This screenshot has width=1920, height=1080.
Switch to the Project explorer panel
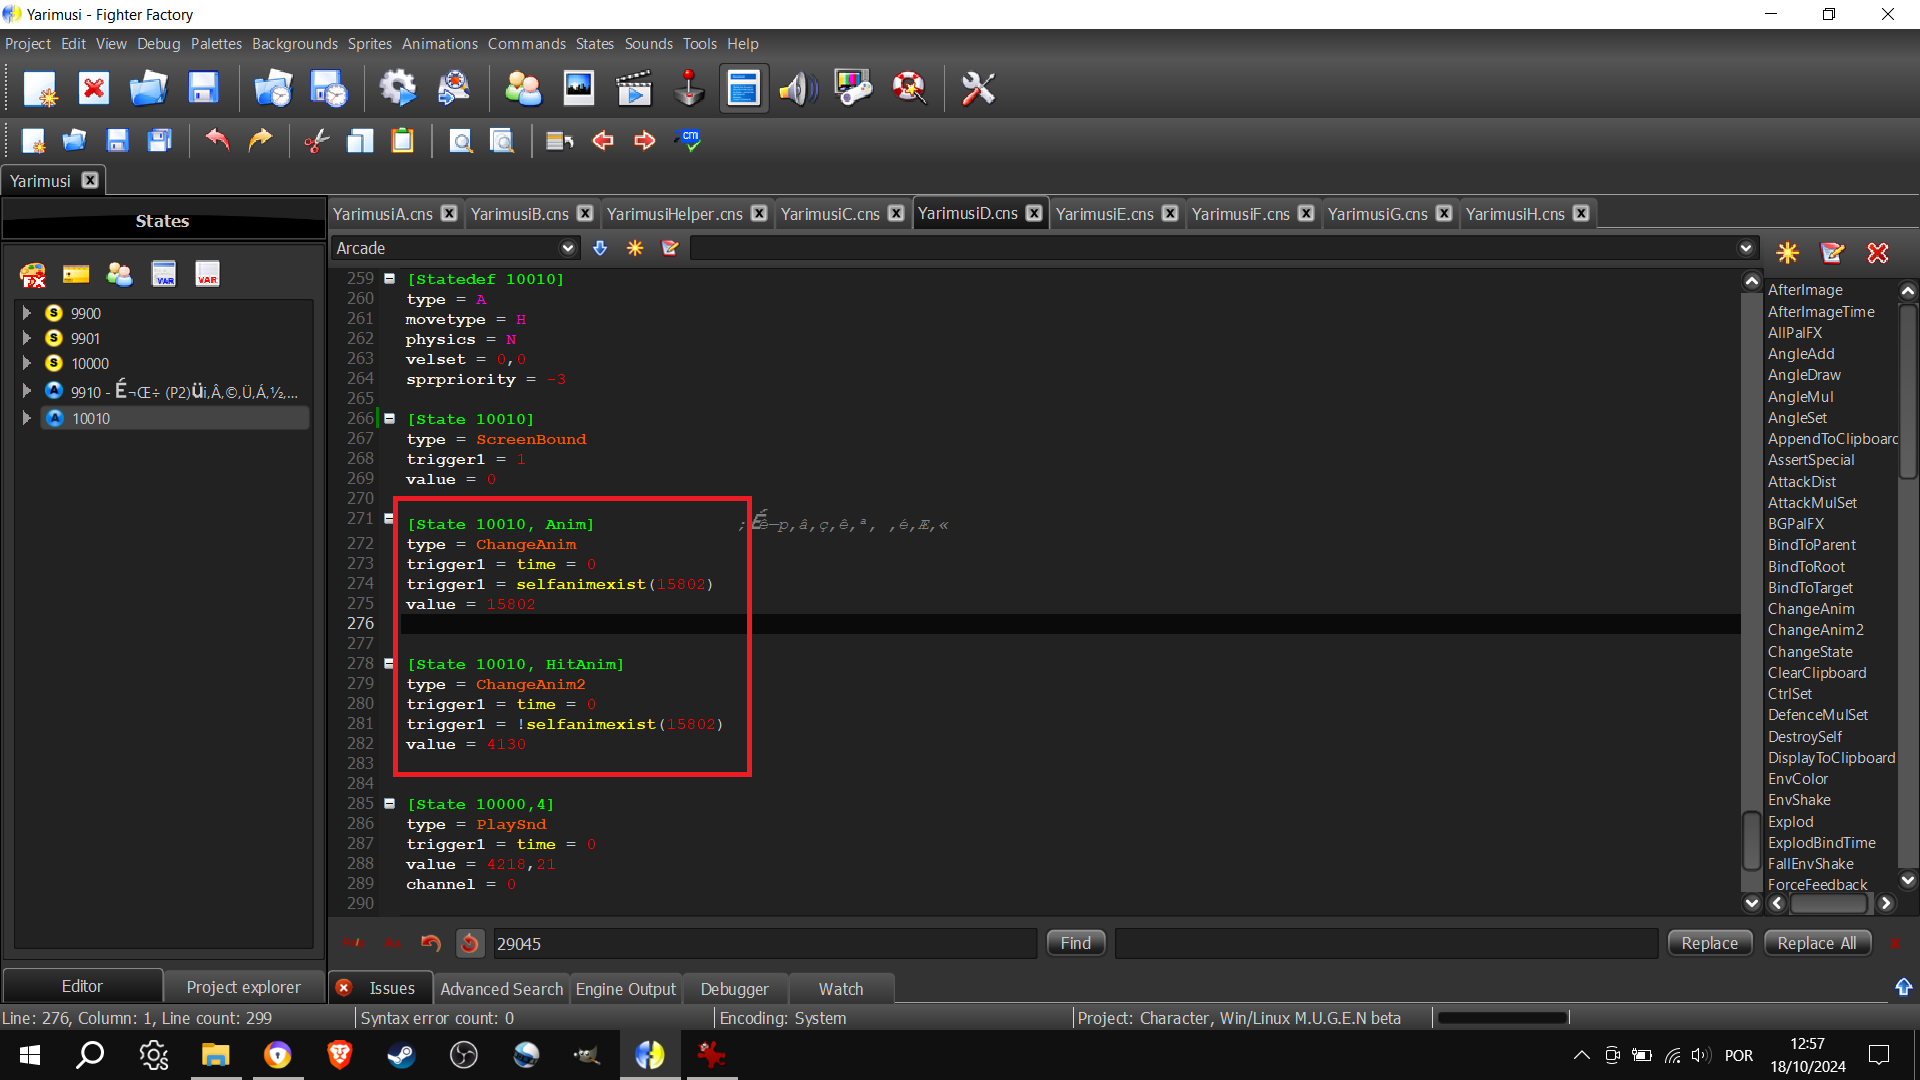[x=243, y=987]
